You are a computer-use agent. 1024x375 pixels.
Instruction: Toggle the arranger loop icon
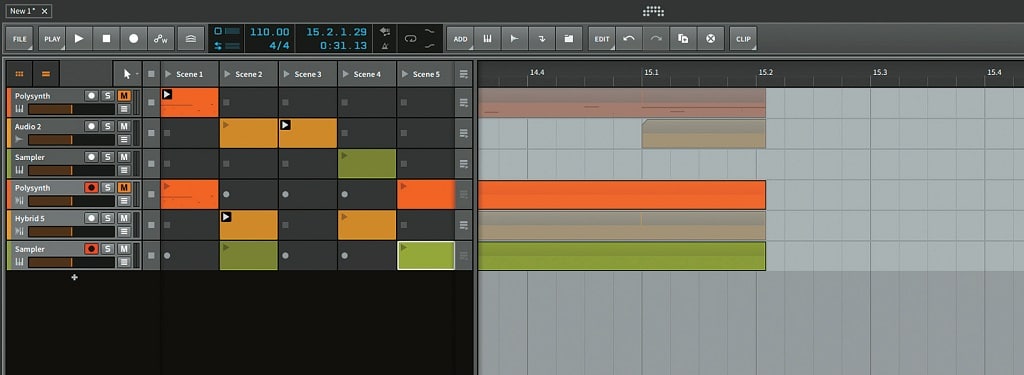tap(411, 39)
